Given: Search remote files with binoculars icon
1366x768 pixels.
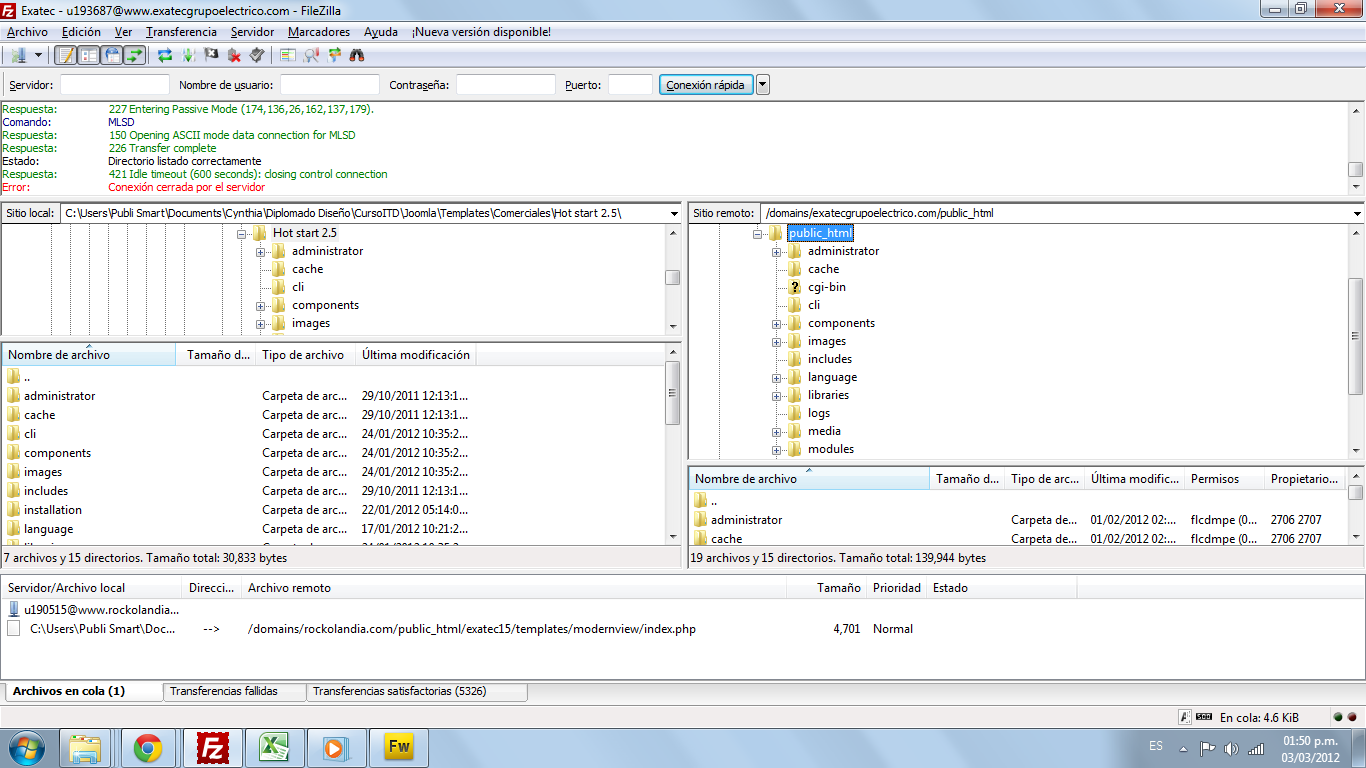Looking at the screenshot, I should [x=357, y=55].
